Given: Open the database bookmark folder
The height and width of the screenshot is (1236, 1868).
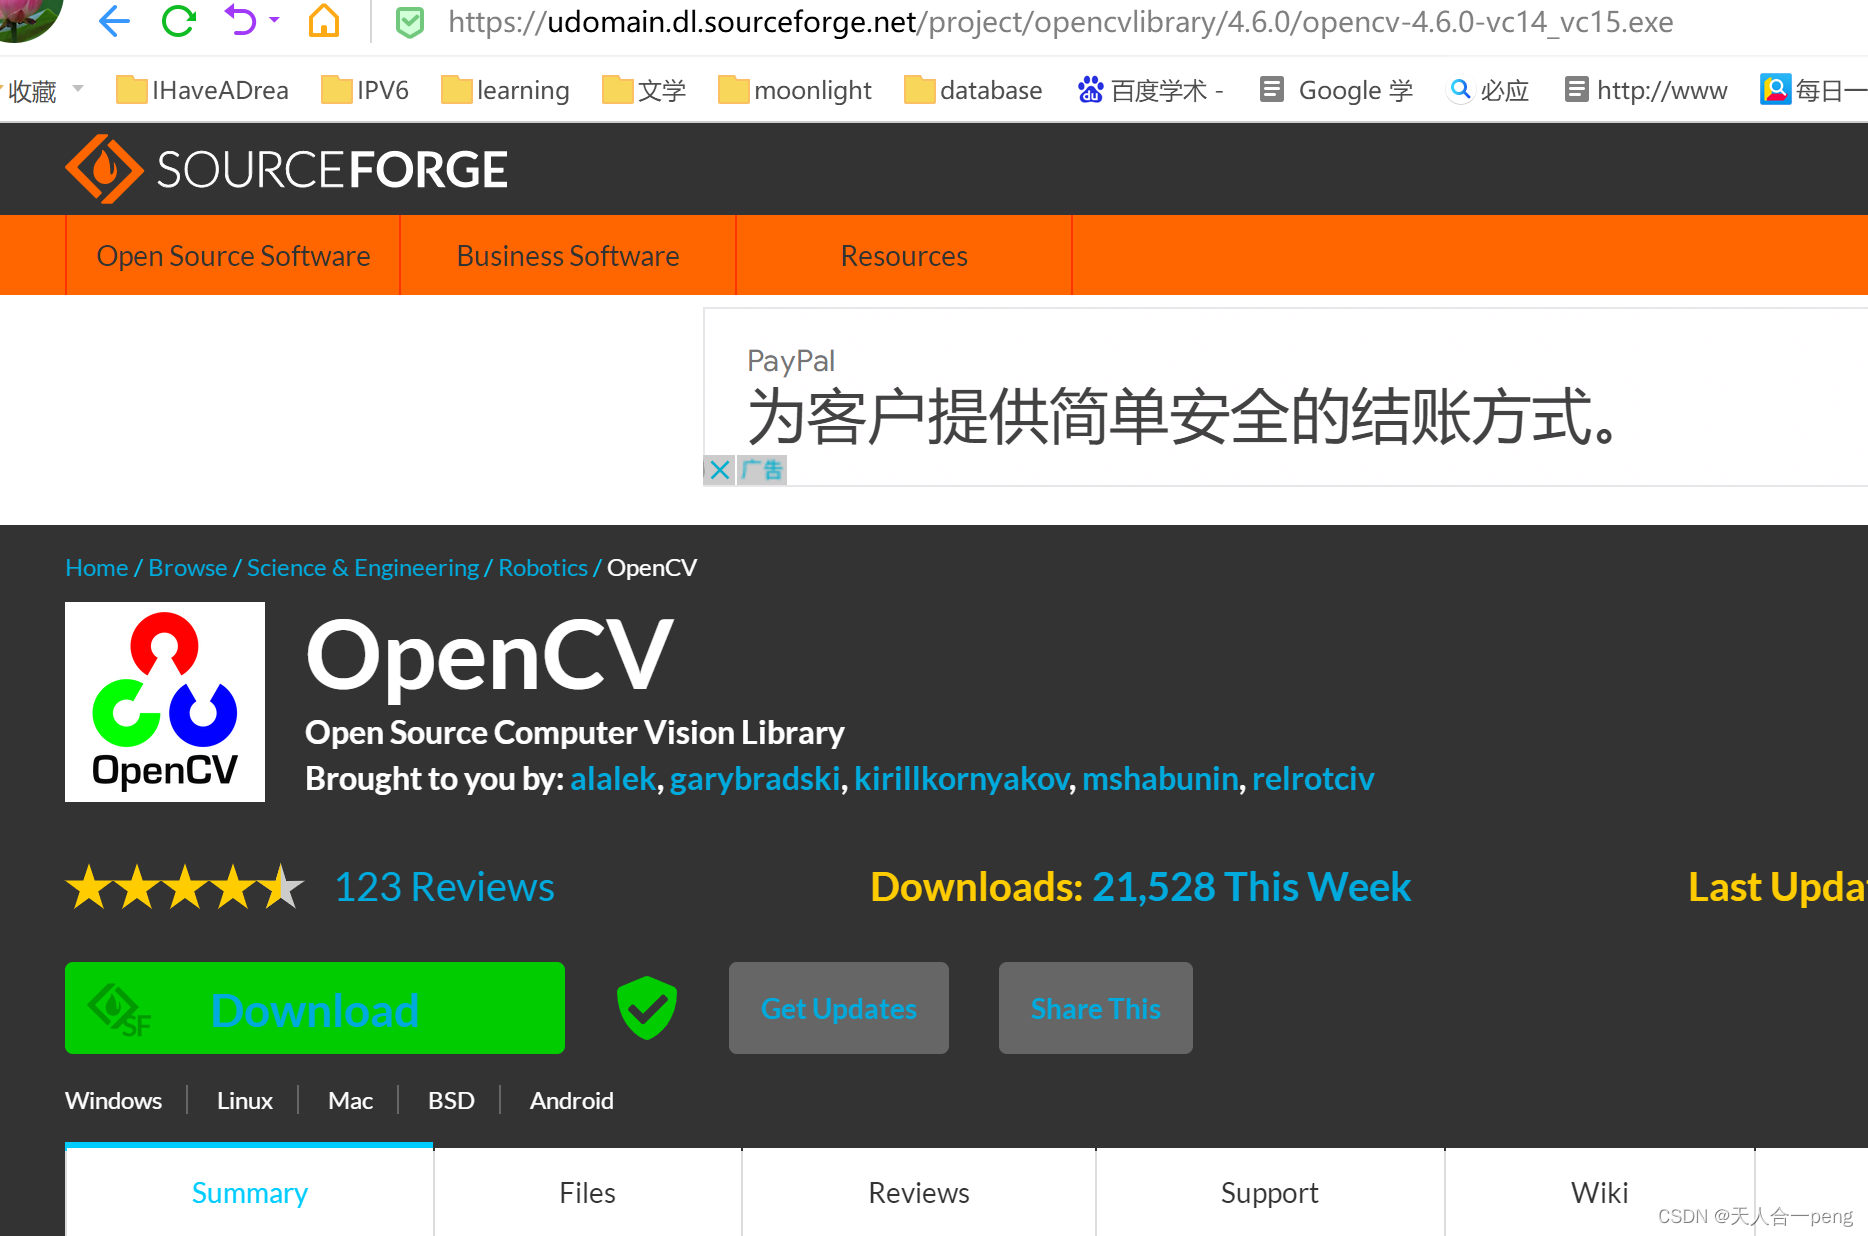Looking at the screenshot, I should click(x=973, y=90).
